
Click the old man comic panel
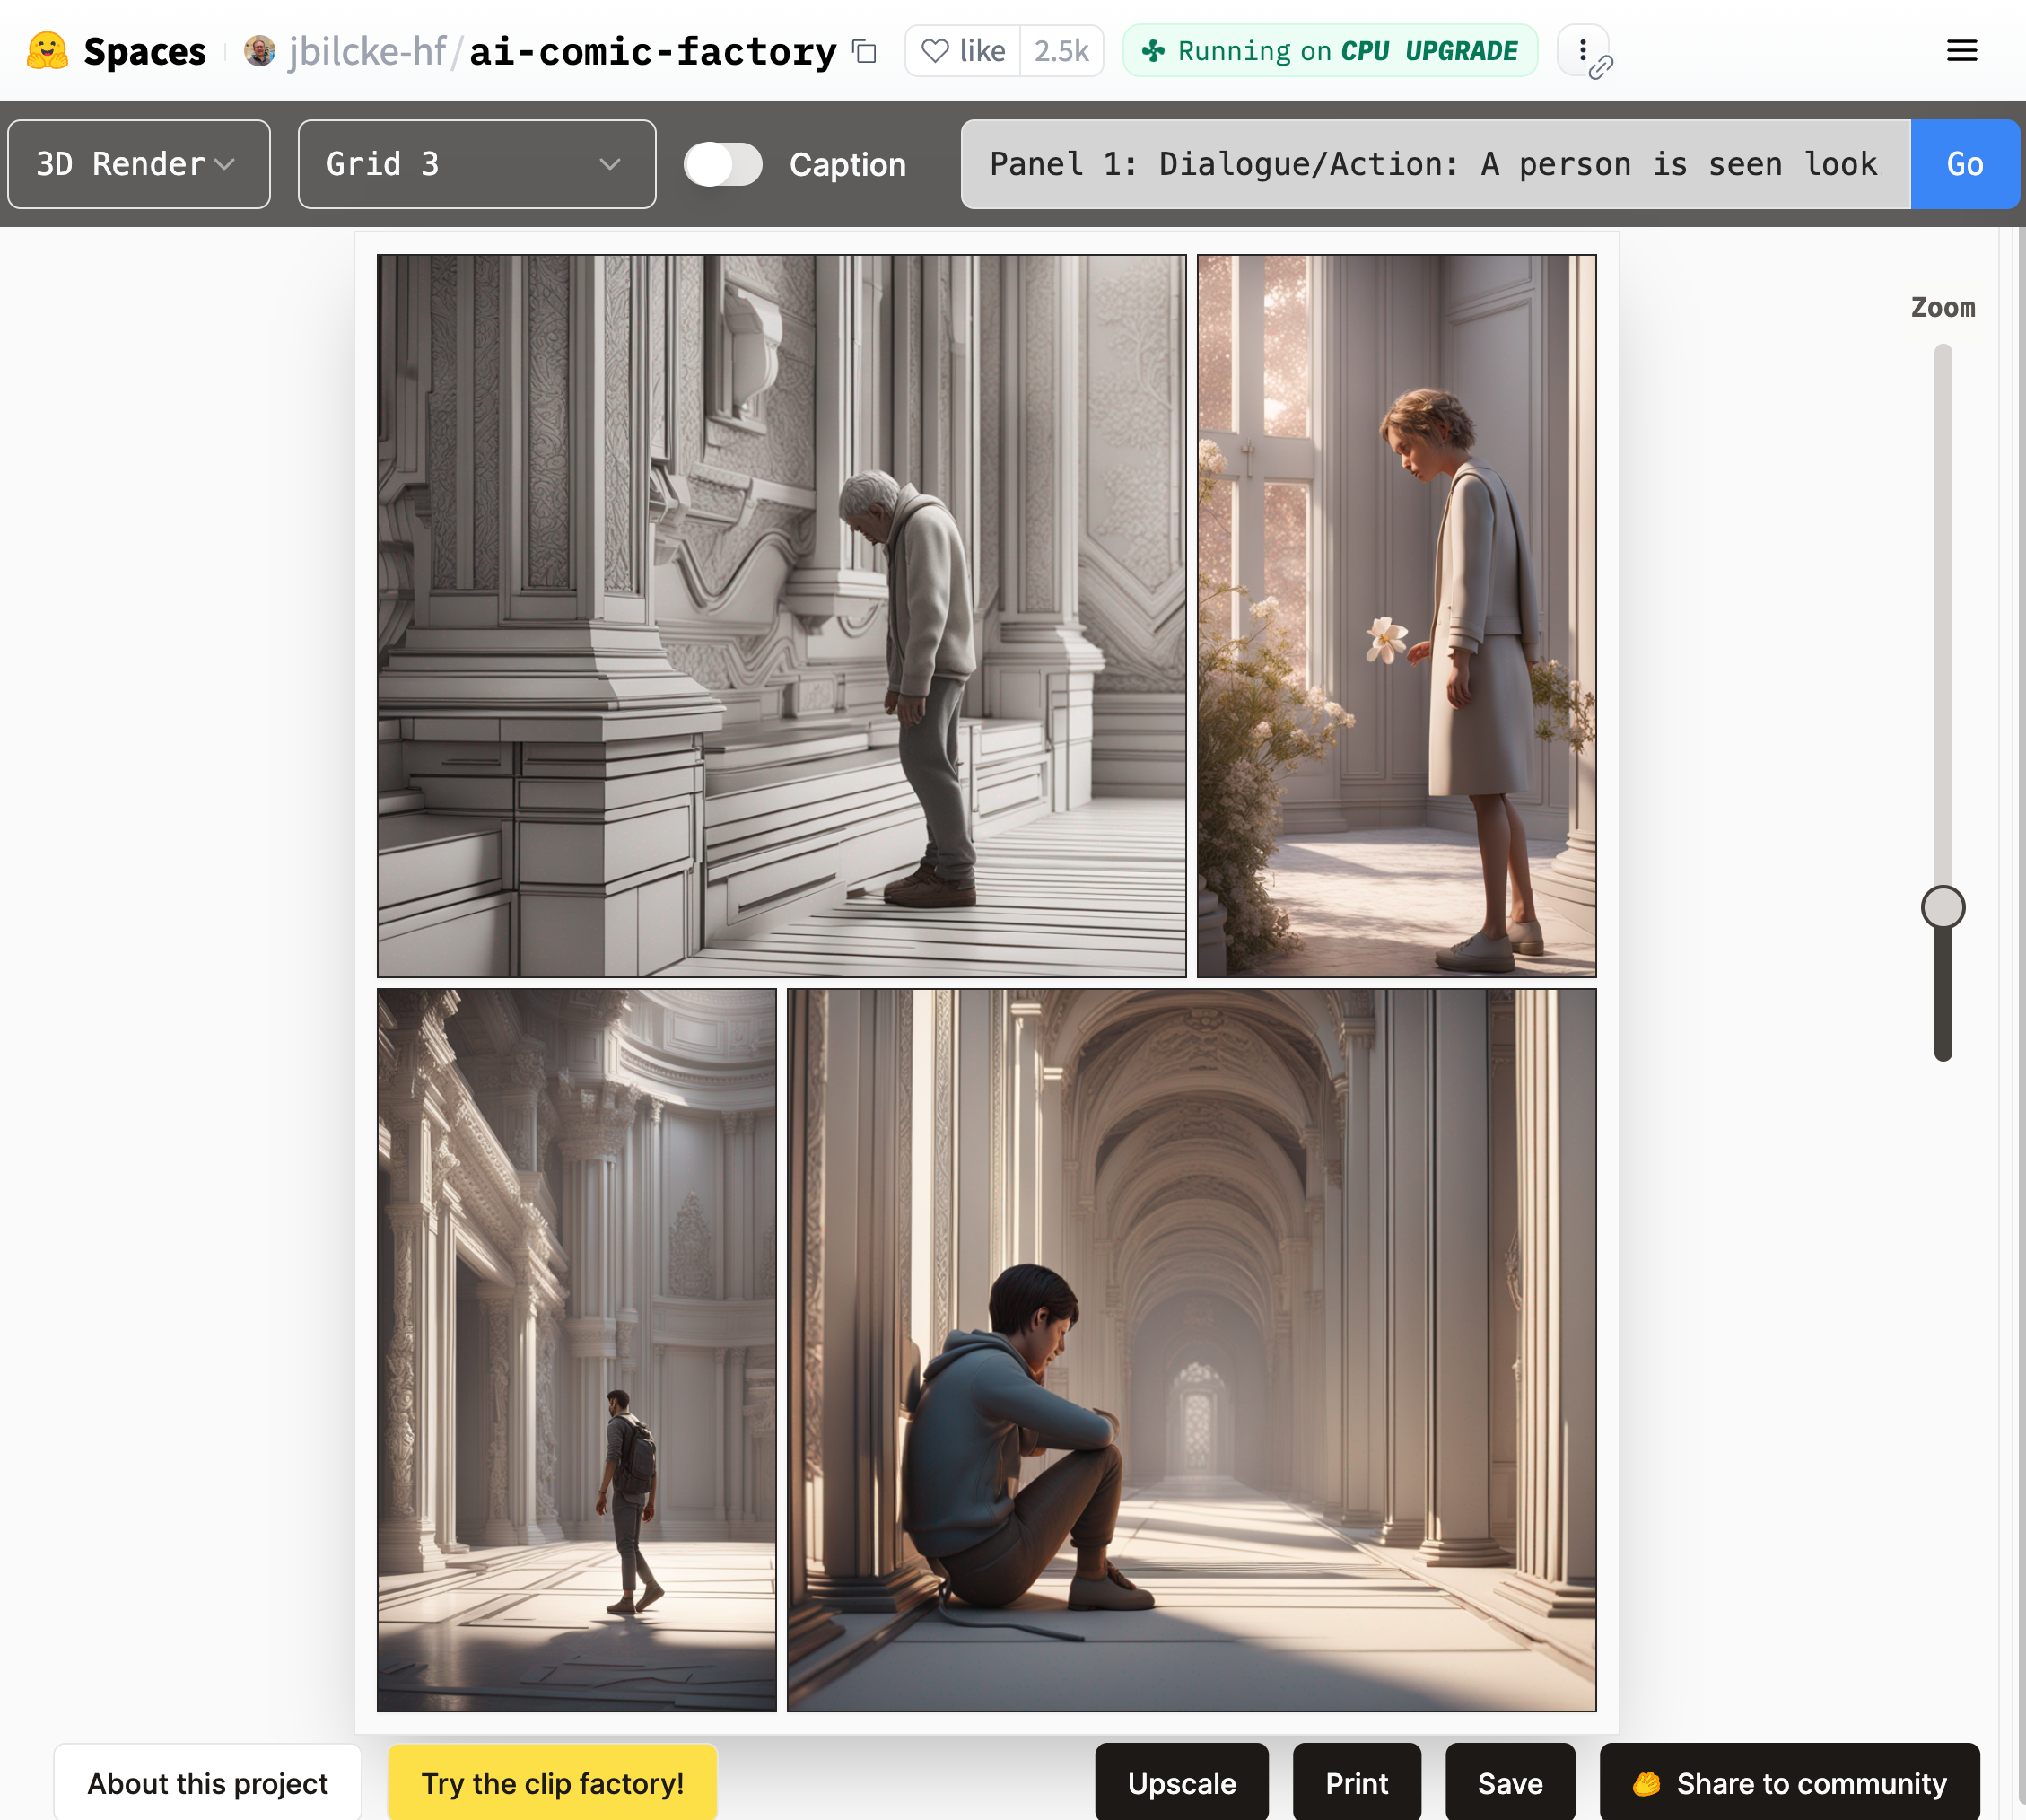(x=781, y=615)
